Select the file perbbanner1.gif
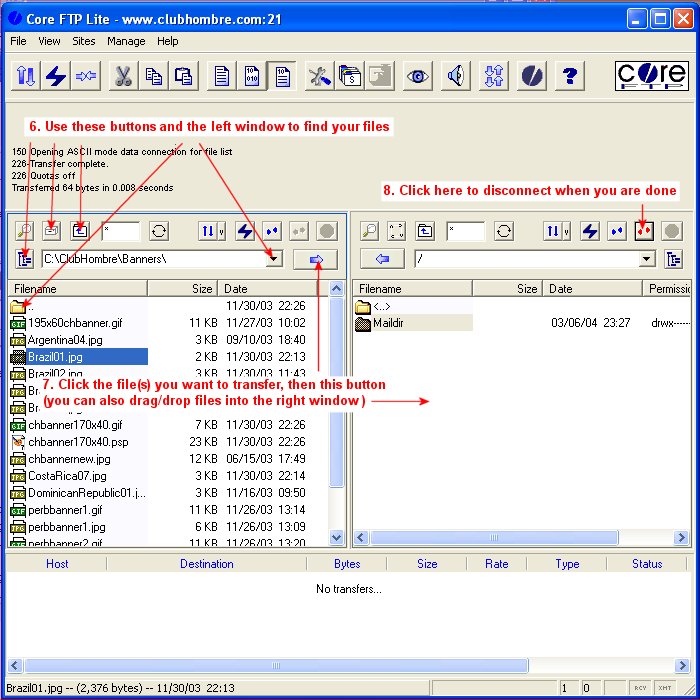Screen dimensions: 700x700 click(65, 510)
